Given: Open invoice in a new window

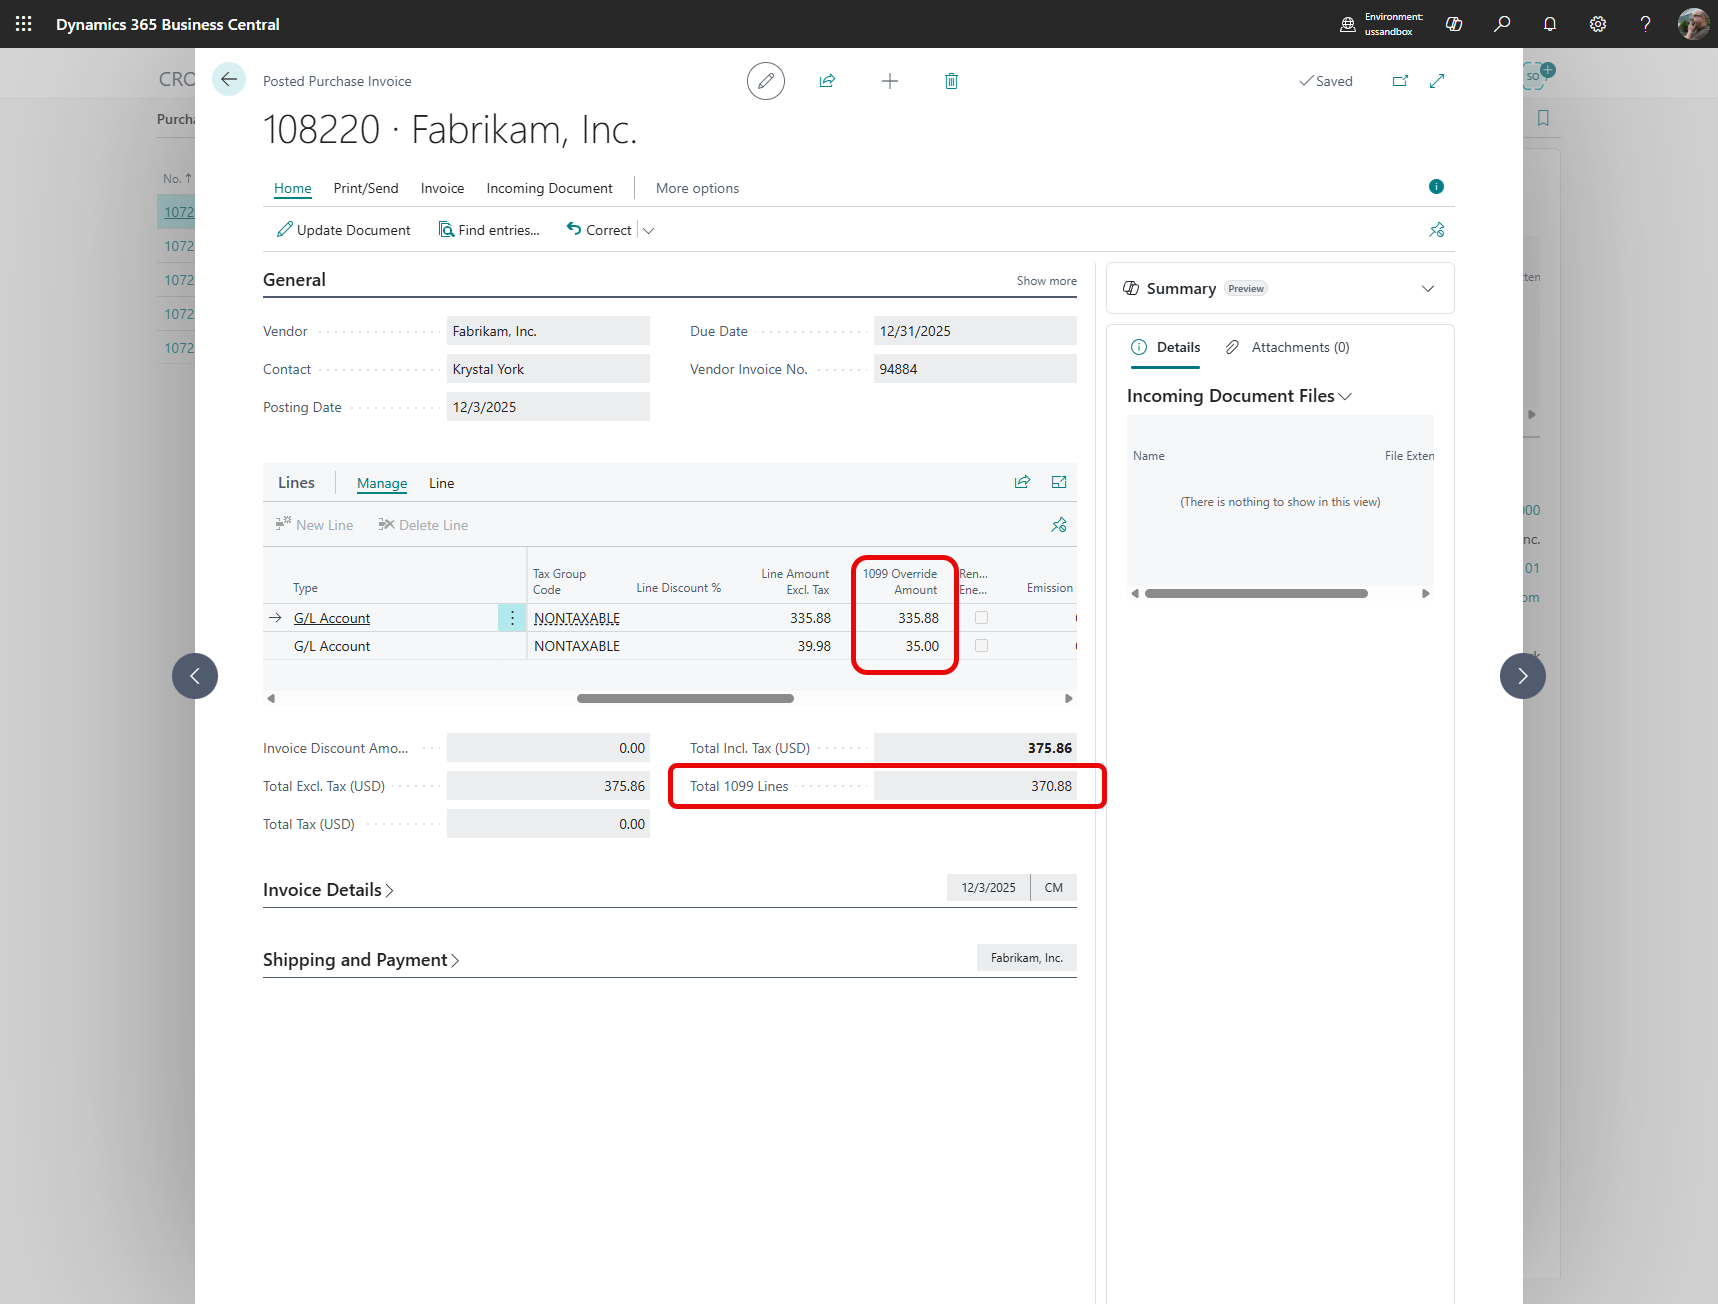Looking at the screenshot, I should tap(1400, 81).
